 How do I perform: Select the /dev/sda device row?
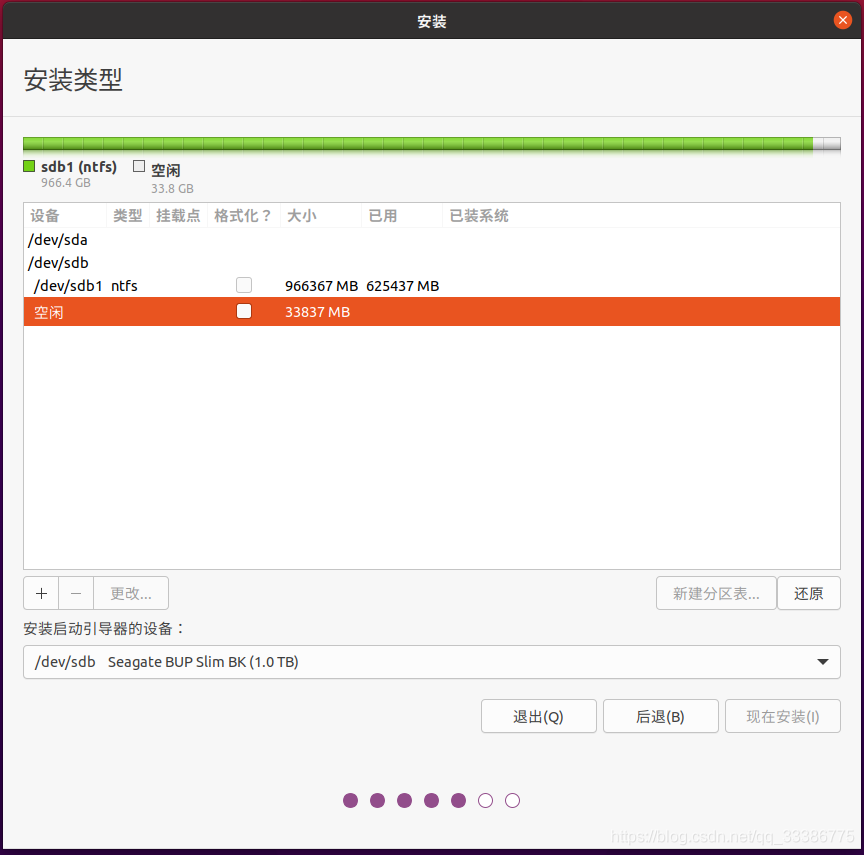tap(431, 240)
